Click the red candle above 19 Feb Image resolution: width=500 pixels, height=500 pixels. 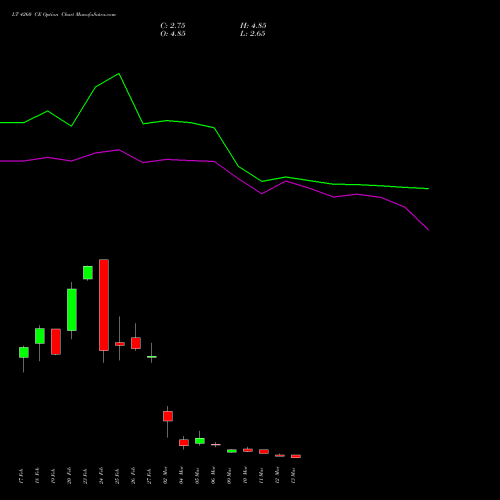56,342
